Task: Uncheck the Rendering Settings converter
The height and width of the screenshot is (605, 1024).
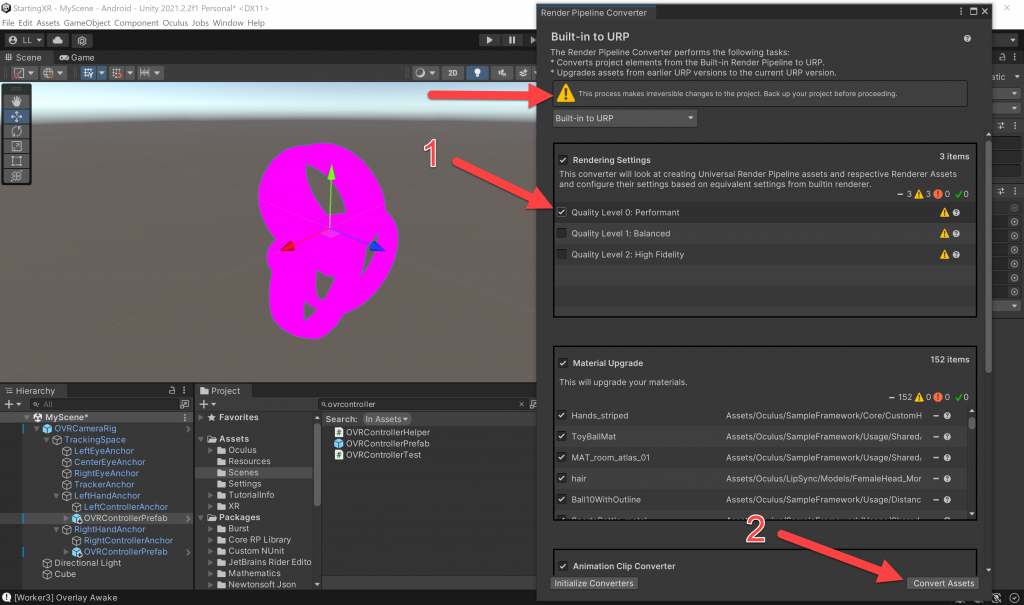Action: coord(563,160)
